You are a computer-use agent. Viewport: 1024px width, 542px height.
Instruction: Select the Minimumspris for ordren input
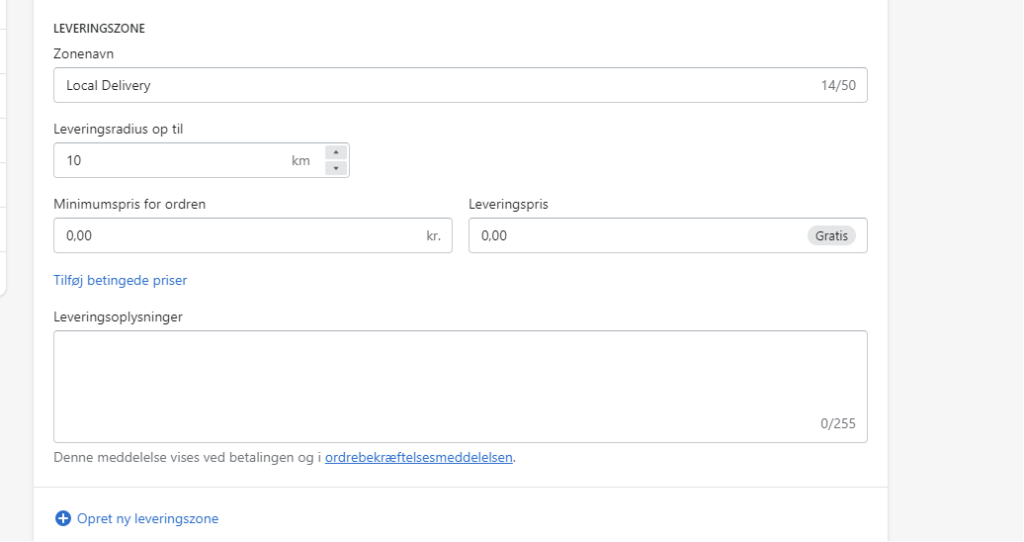253,235
